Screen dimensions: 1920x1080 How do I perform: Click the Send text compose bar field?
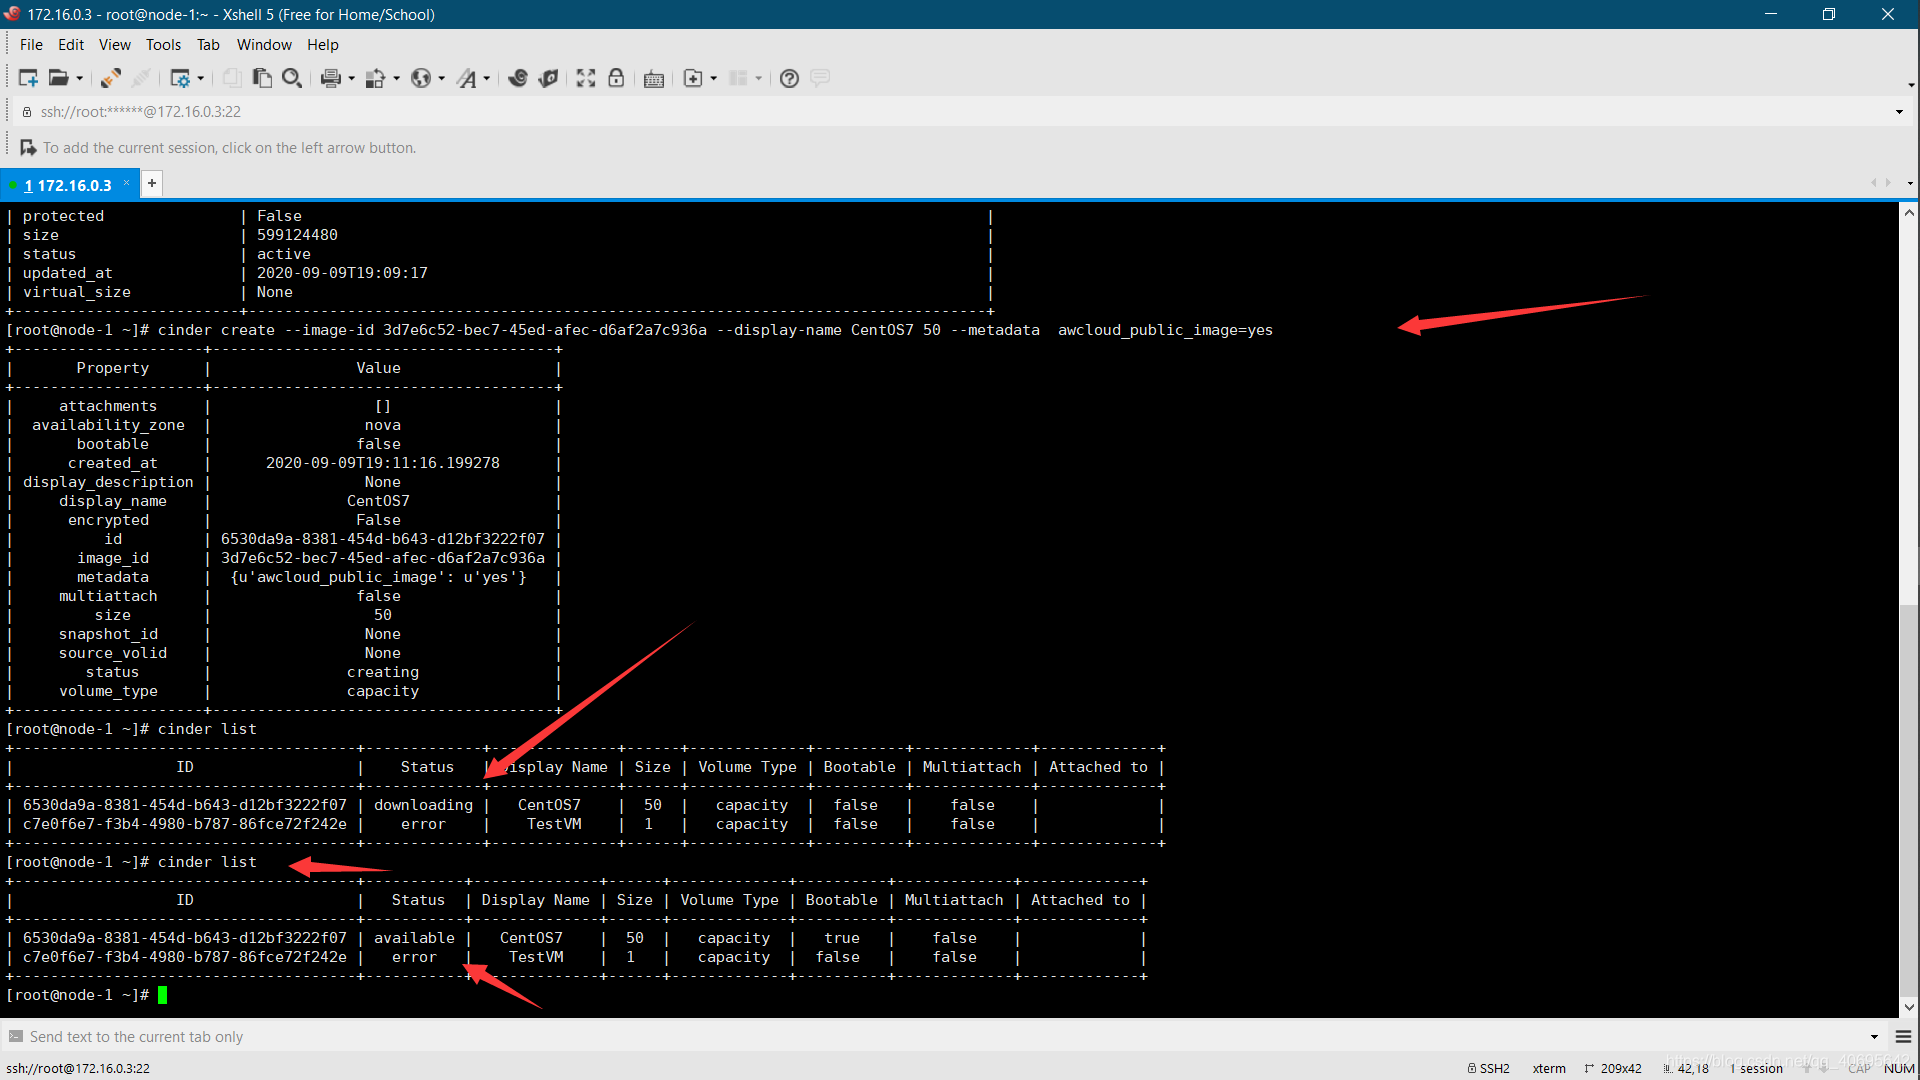(940, 1036)
